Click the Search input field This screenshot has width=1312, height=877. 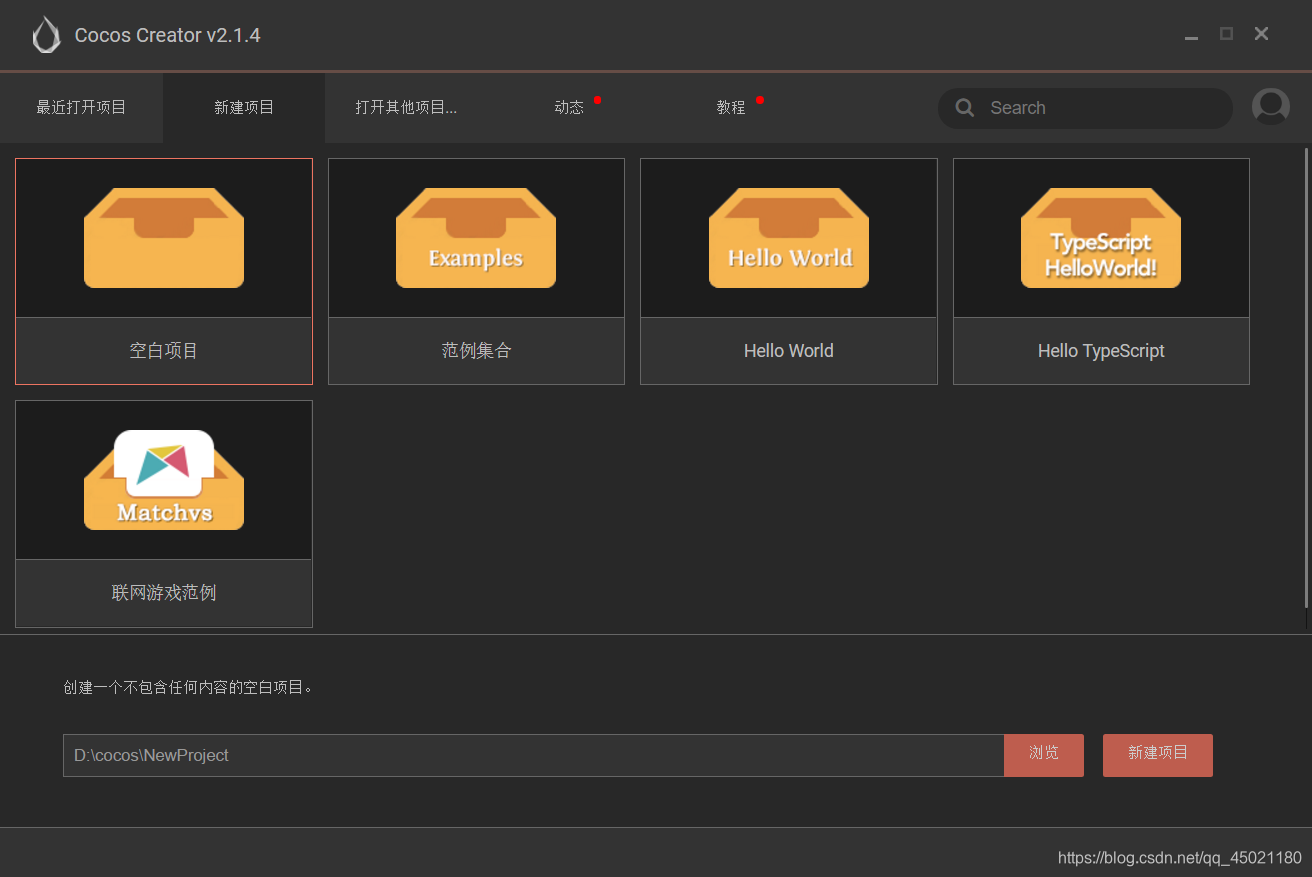click(1085, 108)
